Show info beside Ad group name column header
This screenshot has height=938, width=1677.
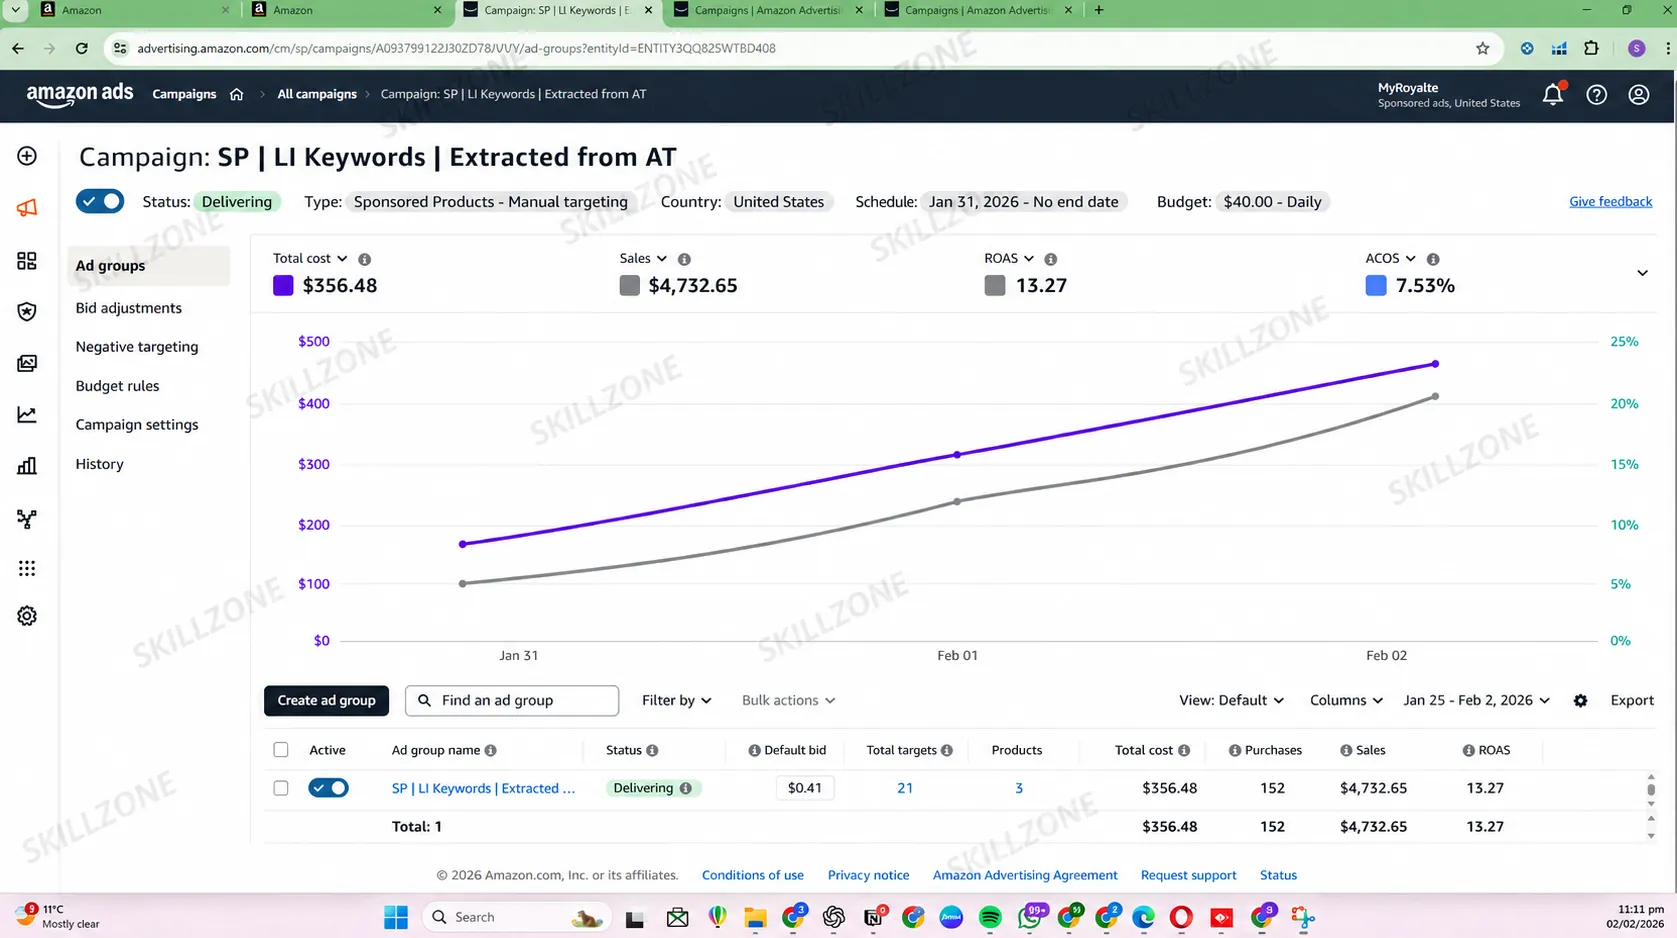pos(491,751)
